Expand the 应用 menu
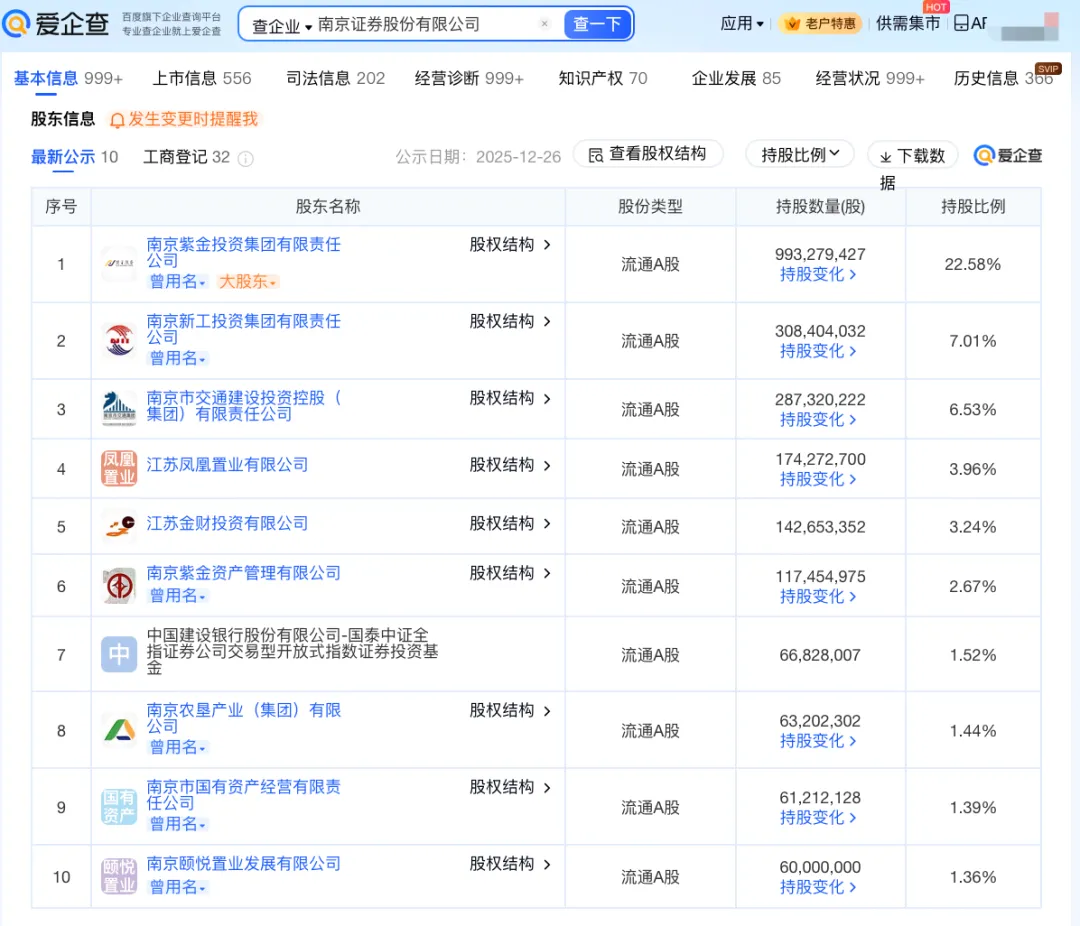The height and width of the screenshot is (926, 1080). (742, 23)
